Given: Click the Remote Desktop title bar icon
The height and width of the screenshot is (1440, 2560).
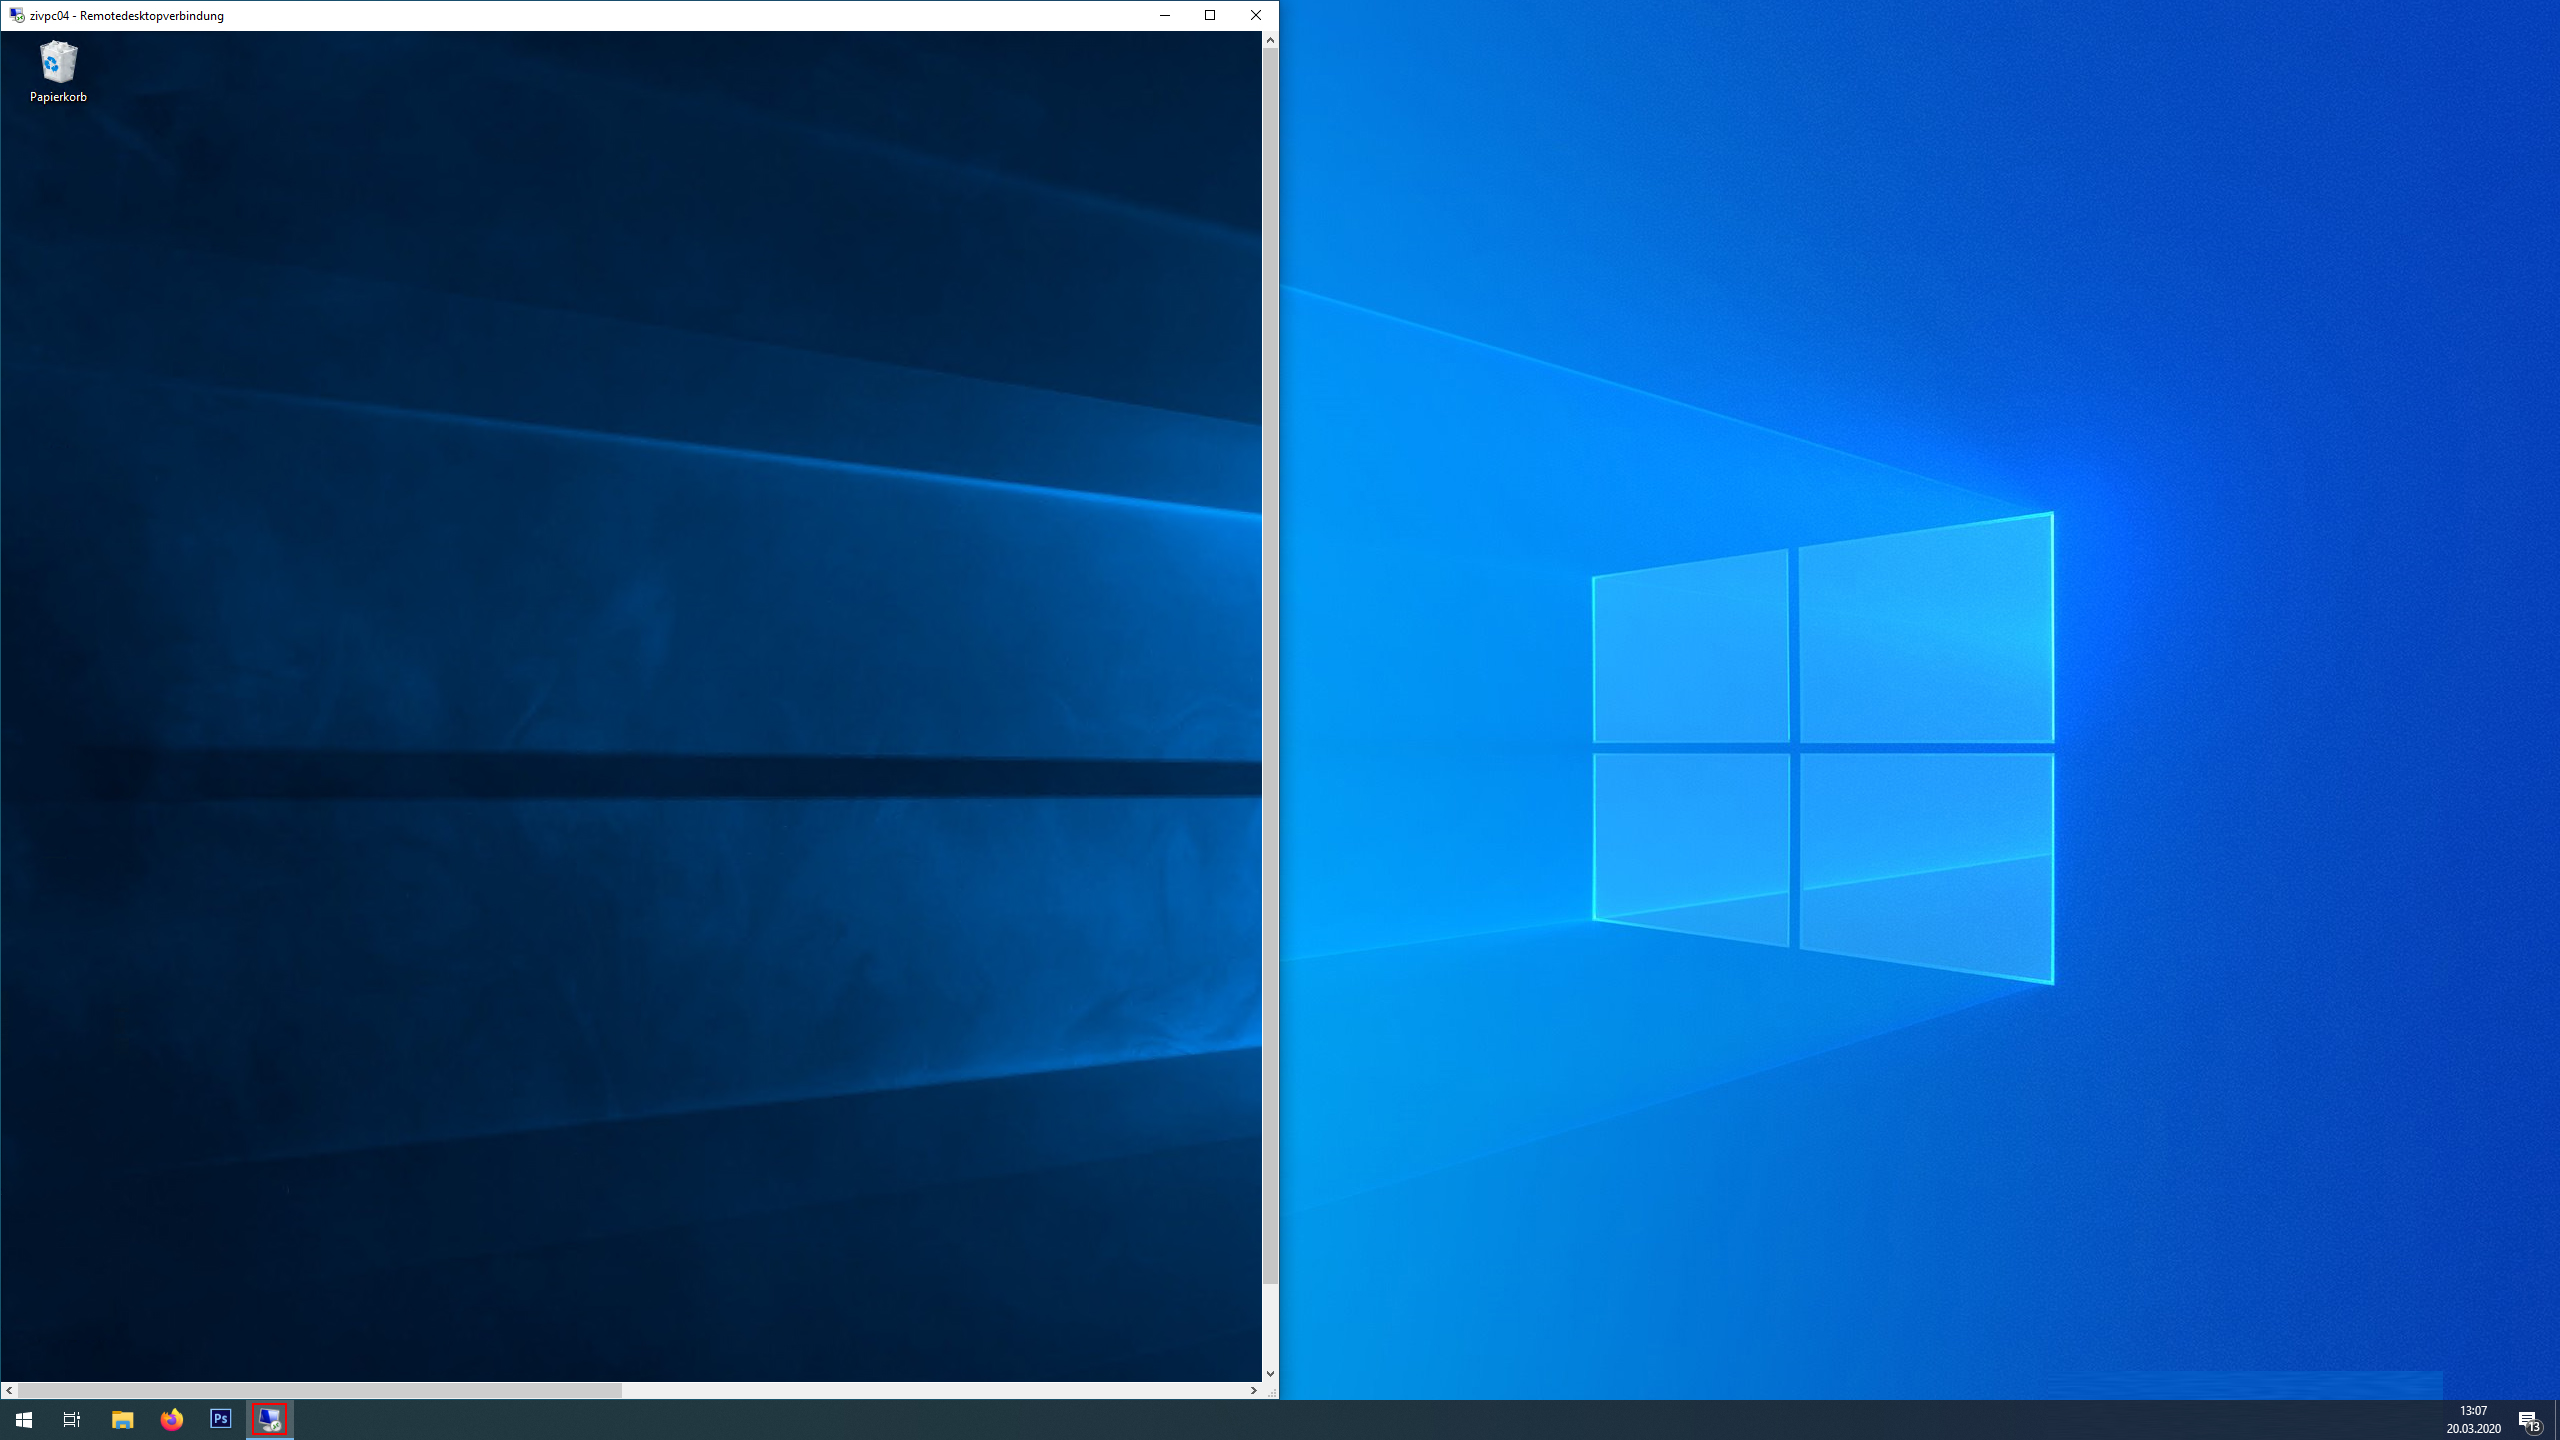Looking at the screenshot, I should (16, 15).
